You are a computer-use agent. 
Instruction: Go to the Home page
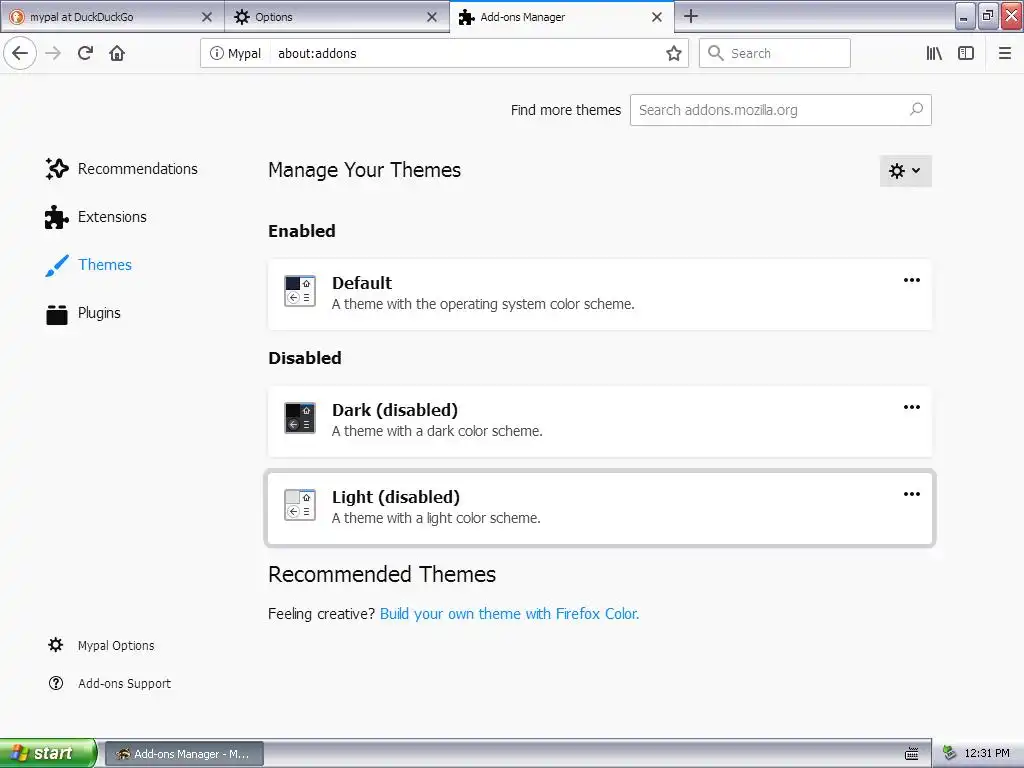tap(117, 53)
